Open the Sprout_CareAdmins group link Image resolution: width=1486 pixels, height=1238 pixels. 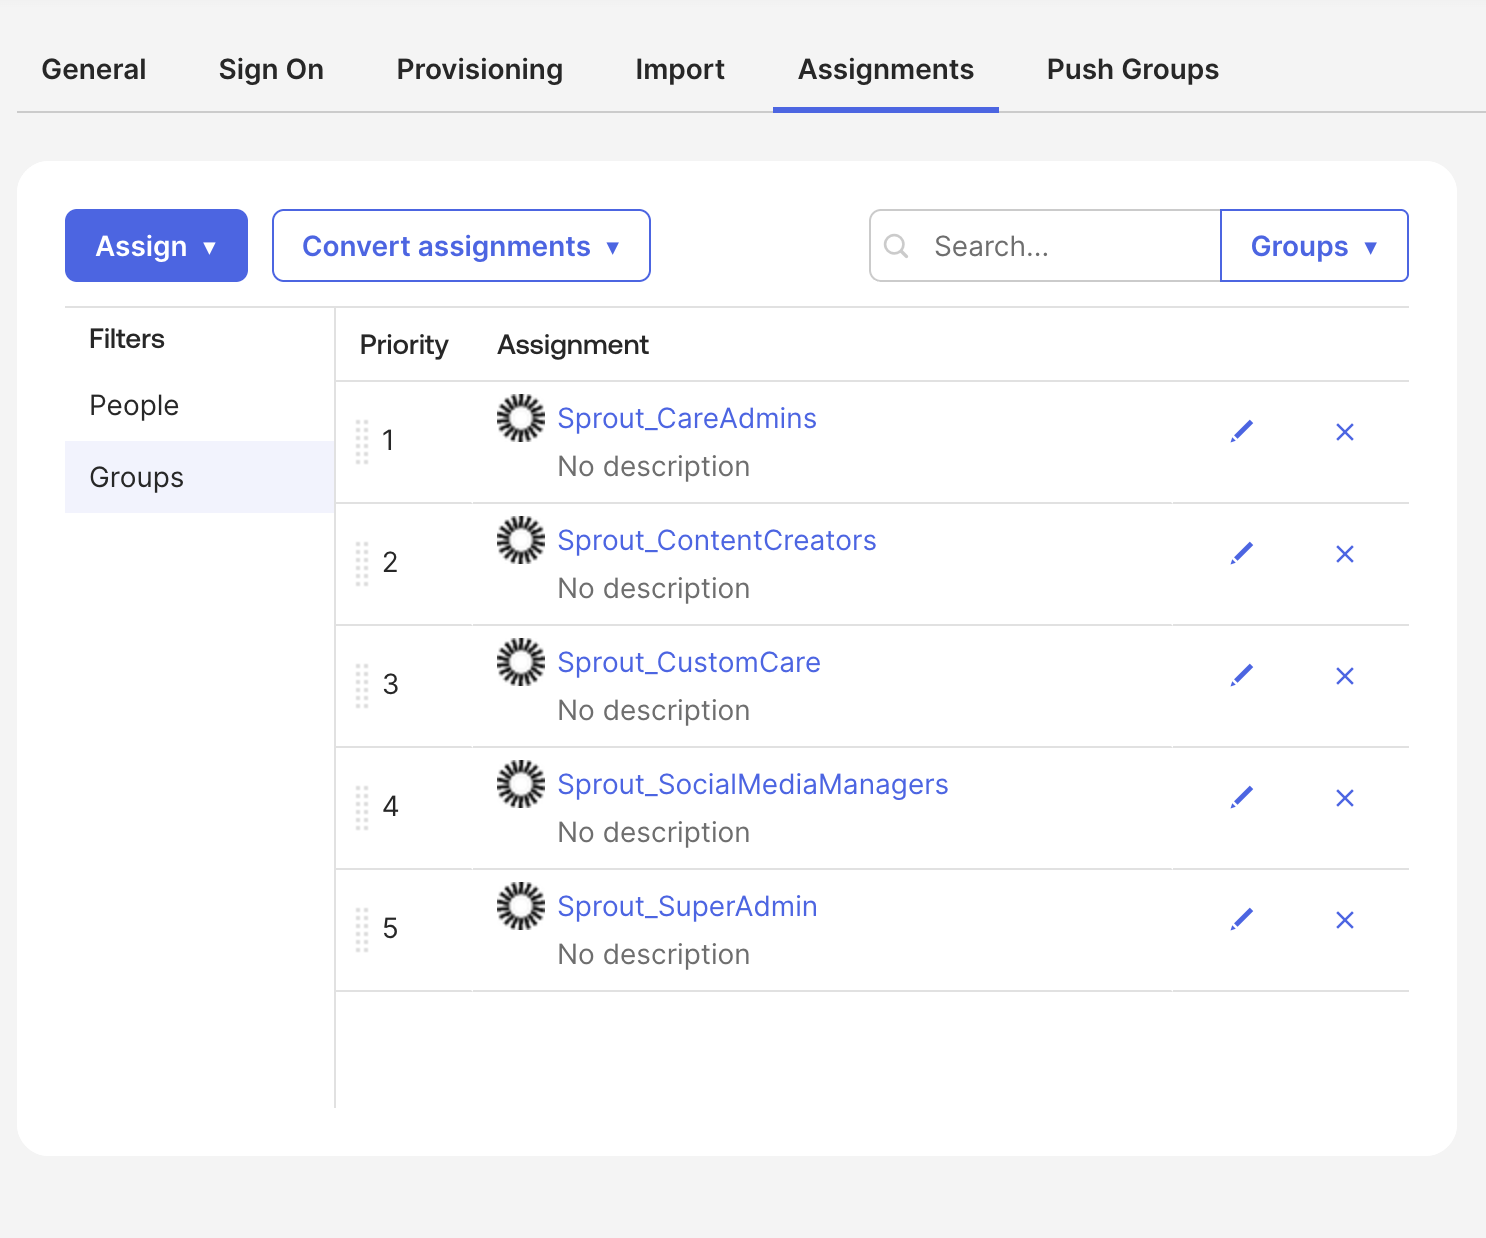click(x=687, y=418)
